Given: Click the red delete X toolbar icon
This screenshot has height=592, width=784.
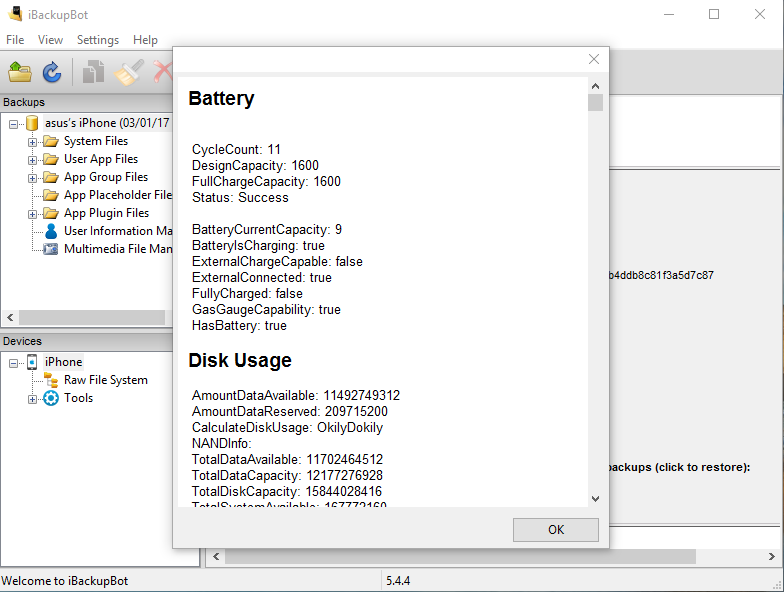Looking at the screenshot, I should 163,72.
